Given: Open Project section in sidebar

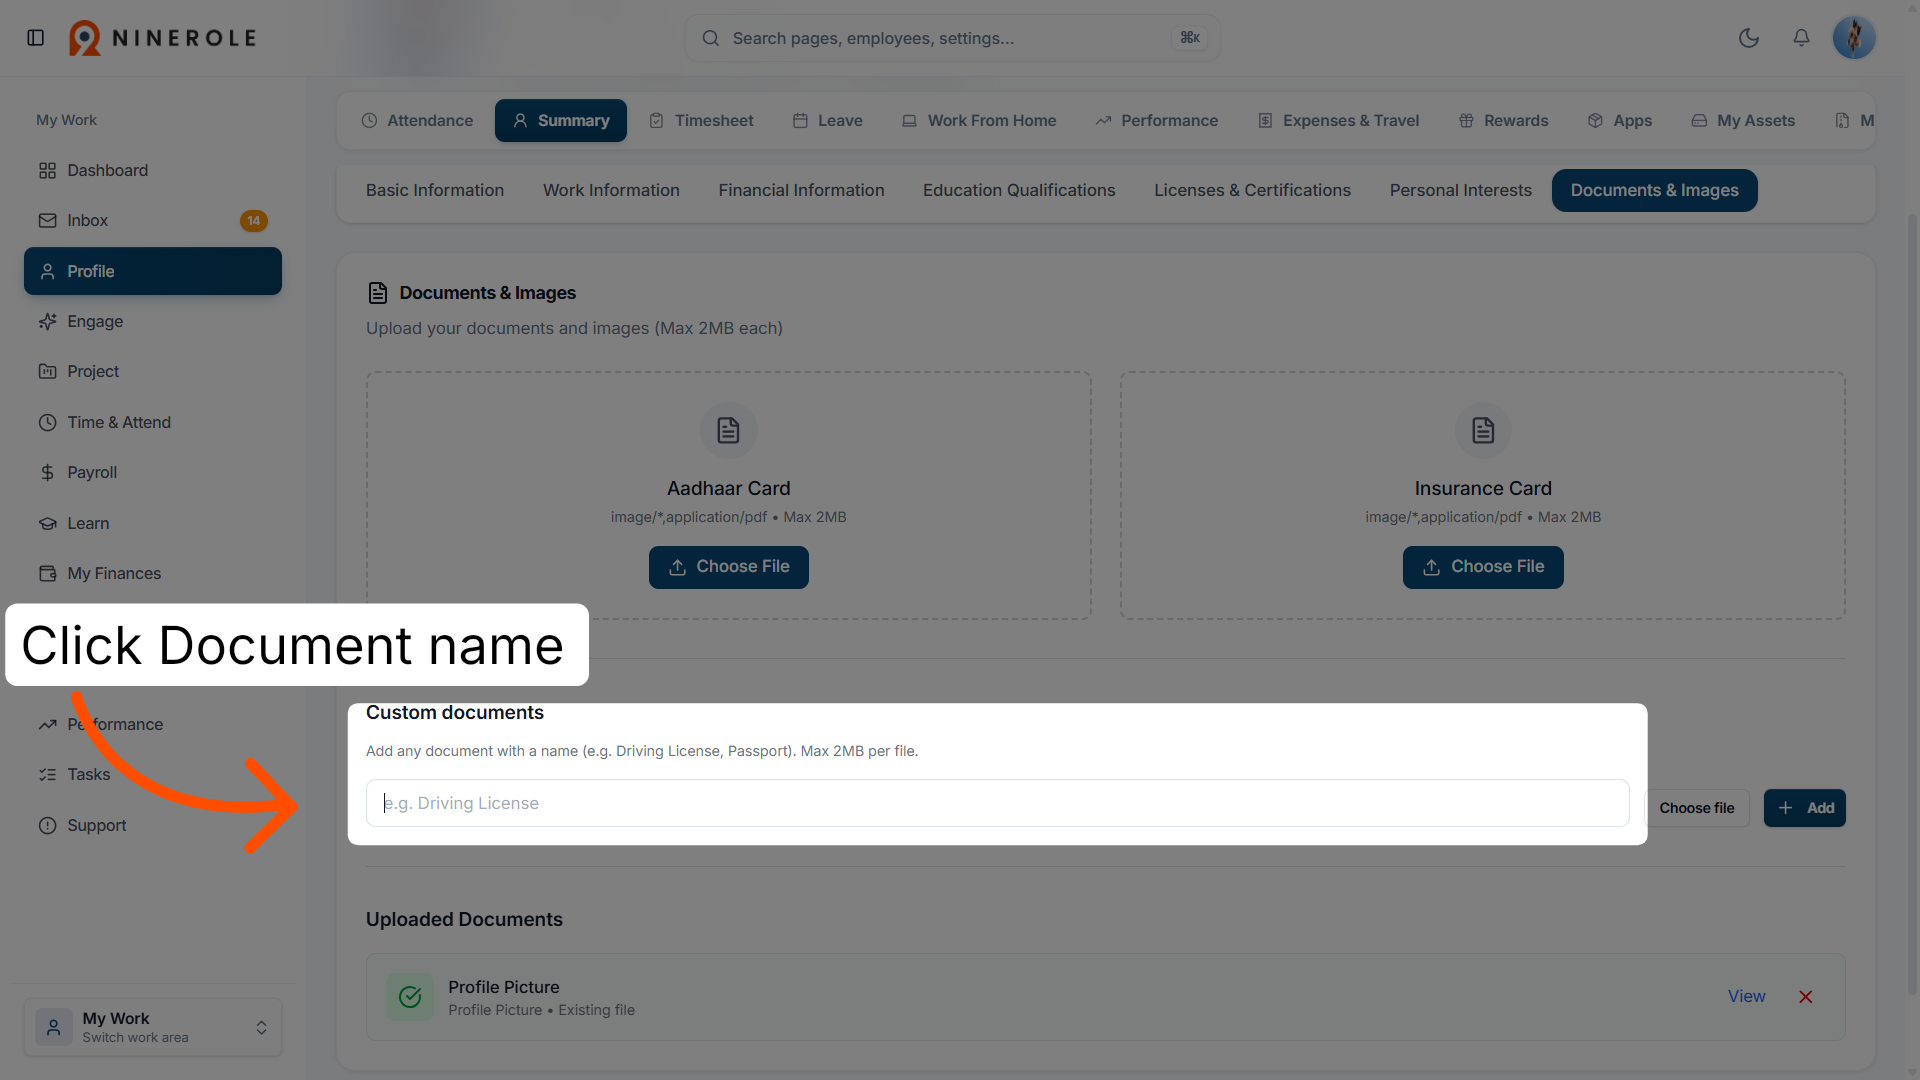Looking at the screenshot, I should (153, 371).
